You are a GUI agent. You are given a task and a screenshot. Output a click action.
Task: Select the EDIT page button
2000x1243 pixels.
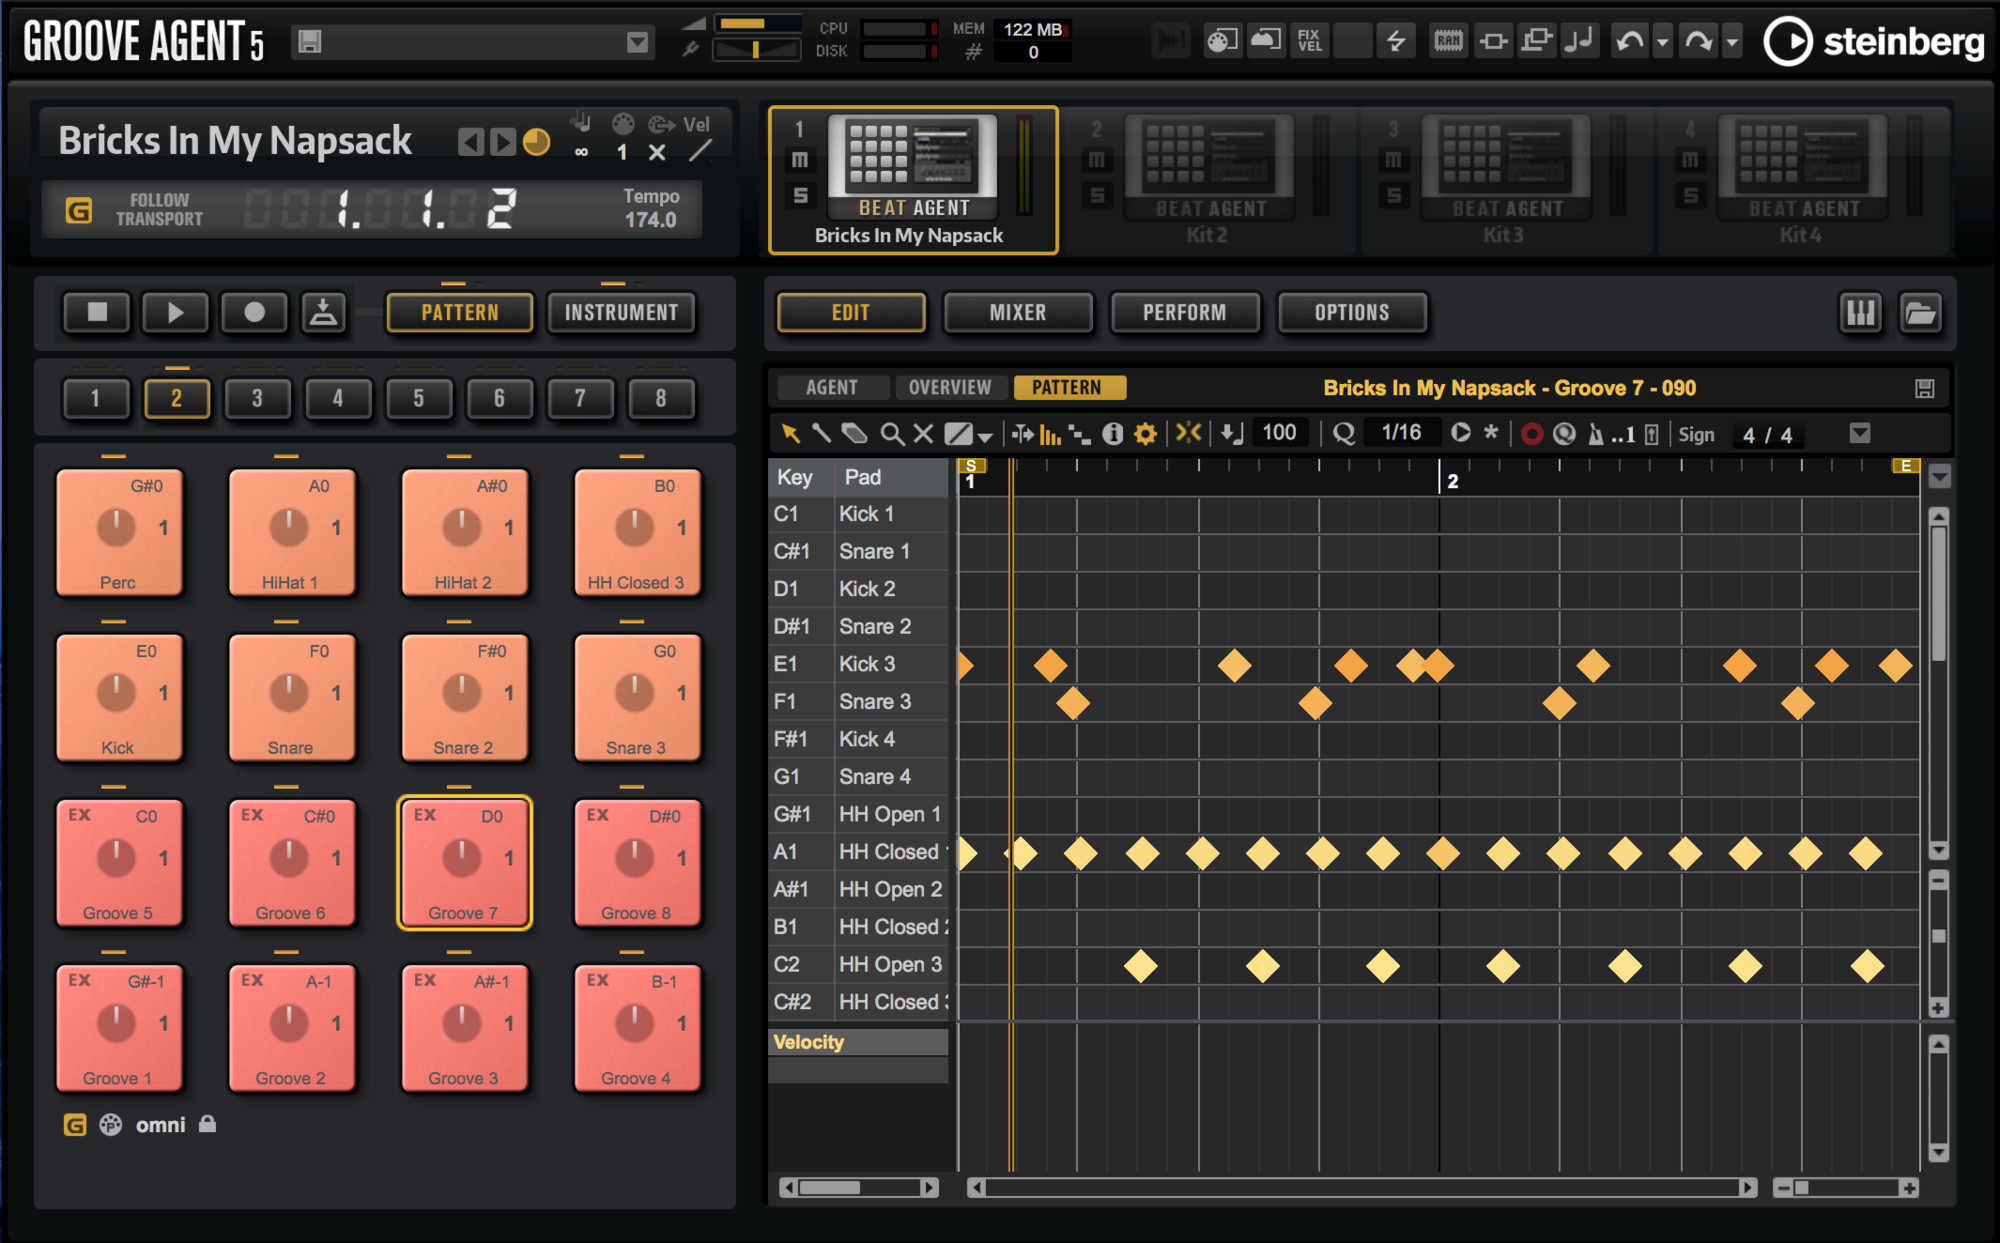click(851, 313)
